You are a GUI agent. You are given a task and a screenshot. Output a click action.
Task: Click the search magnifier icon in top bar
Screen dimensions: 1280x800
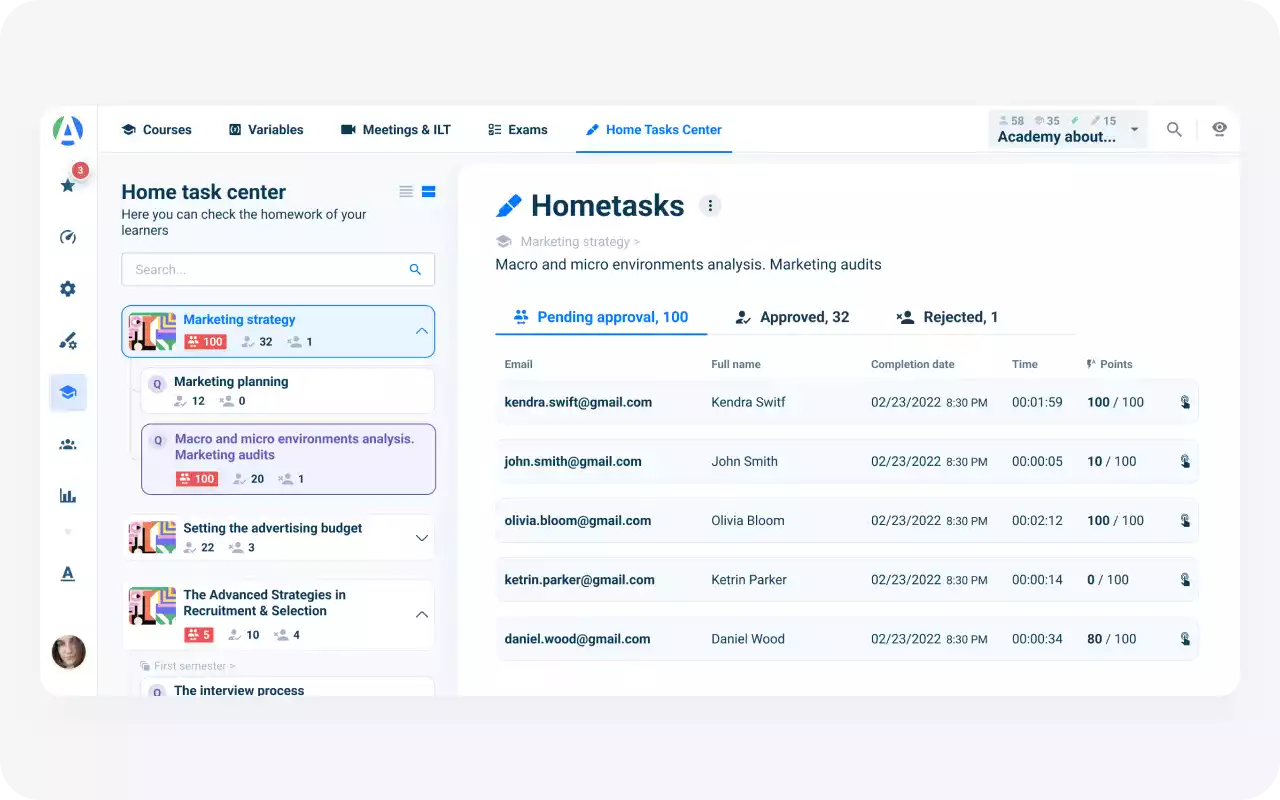point(1174,130)
